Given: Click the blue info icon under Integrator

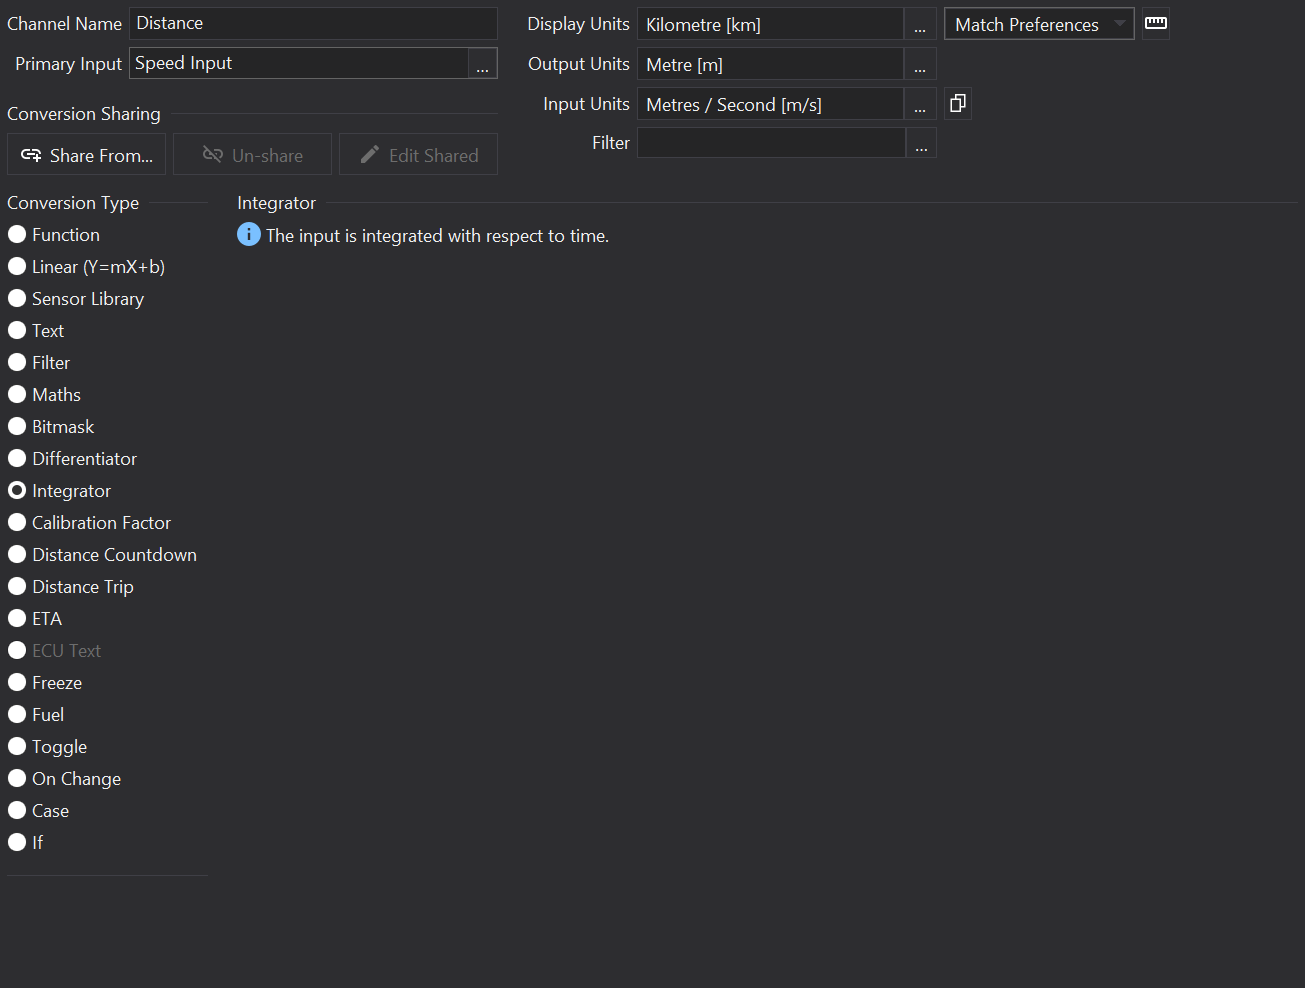Looking at the screenshot, I should click(248, 235).
